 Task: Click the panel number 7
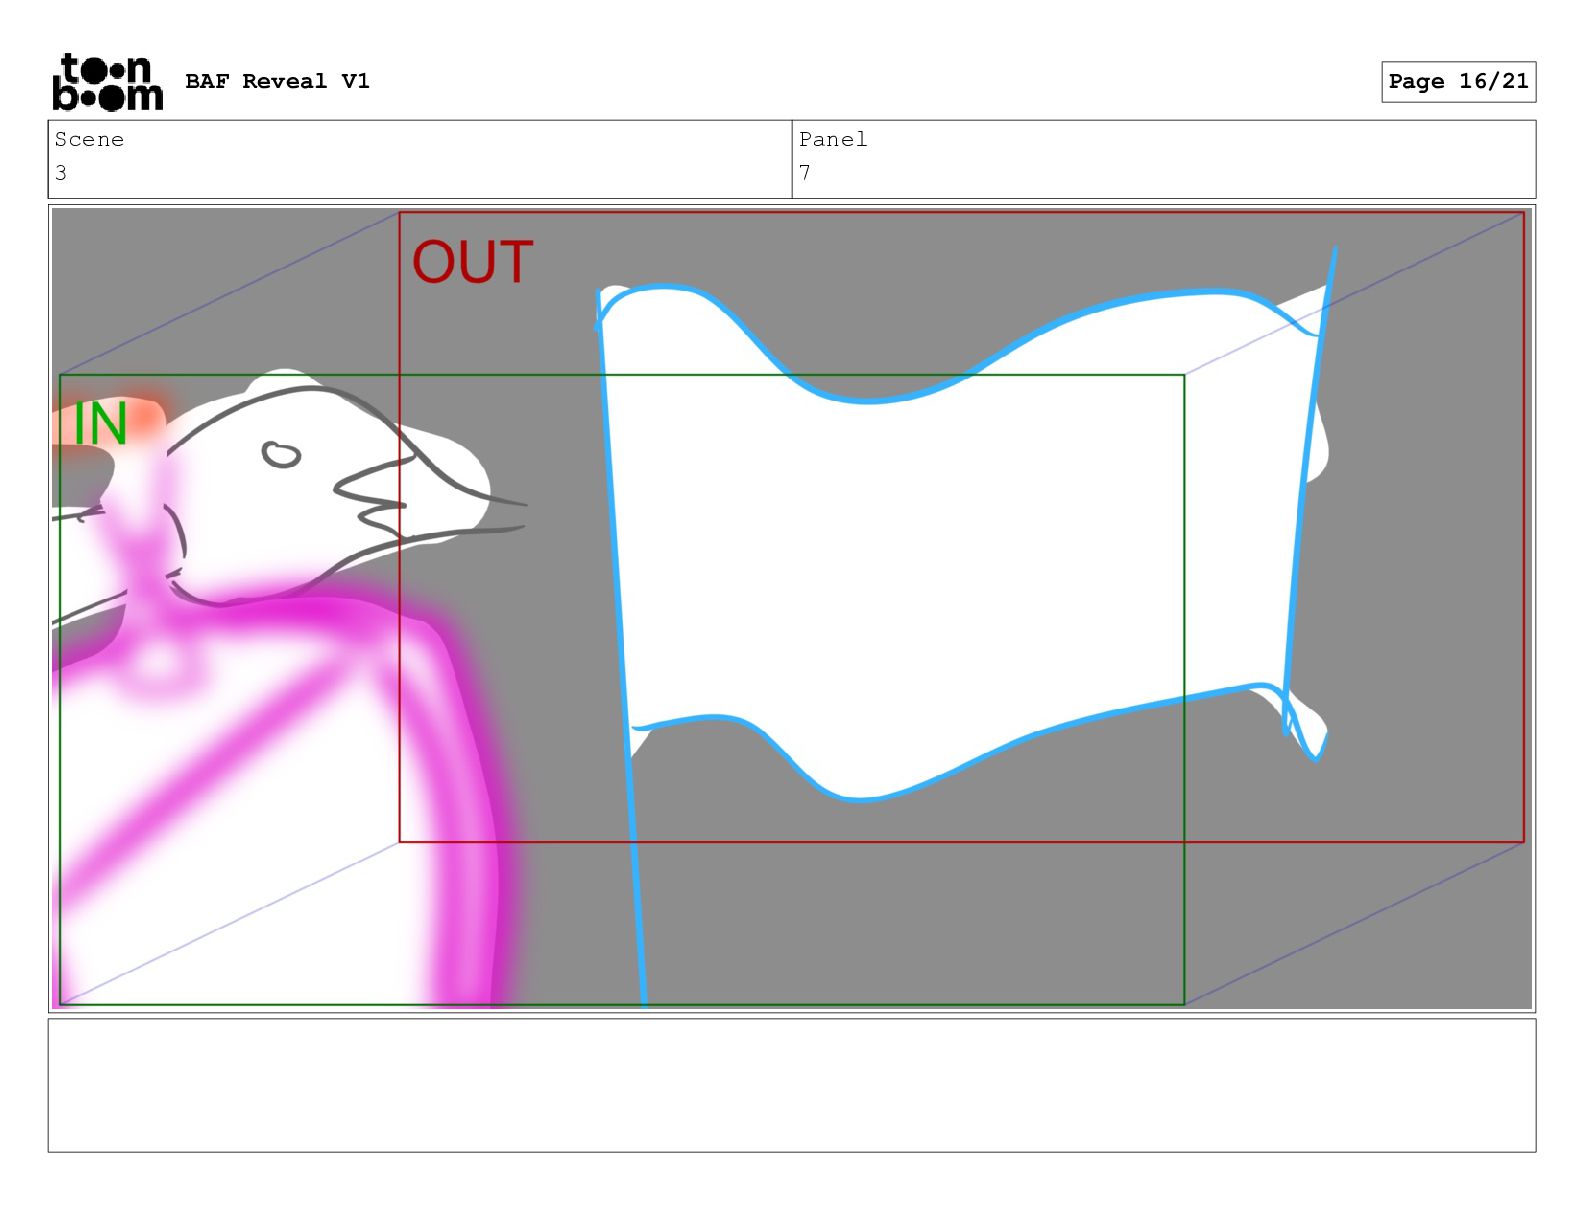coord(805,172)
